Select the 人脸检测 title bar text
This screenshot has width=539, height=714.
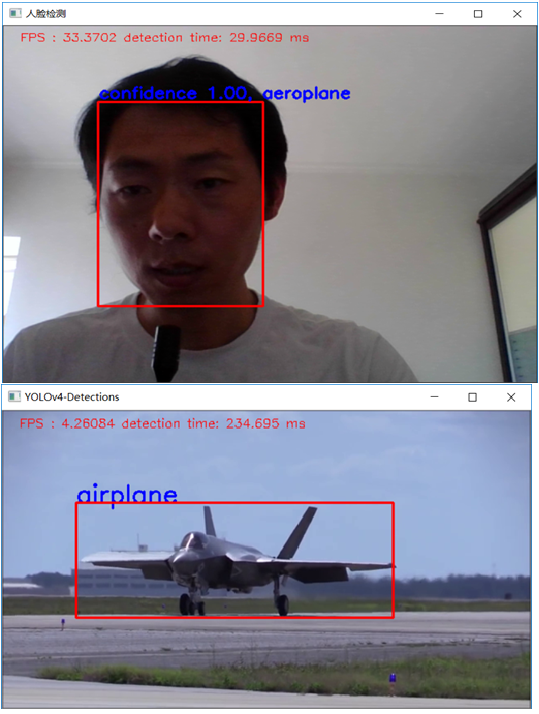[46, 14]
